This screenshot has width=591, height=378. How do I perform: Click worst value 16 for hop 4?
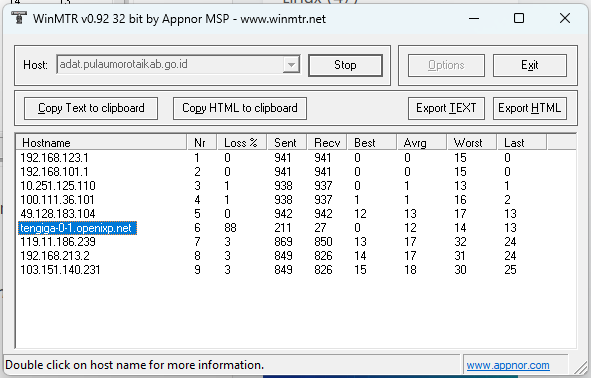[x=460, y=200]
